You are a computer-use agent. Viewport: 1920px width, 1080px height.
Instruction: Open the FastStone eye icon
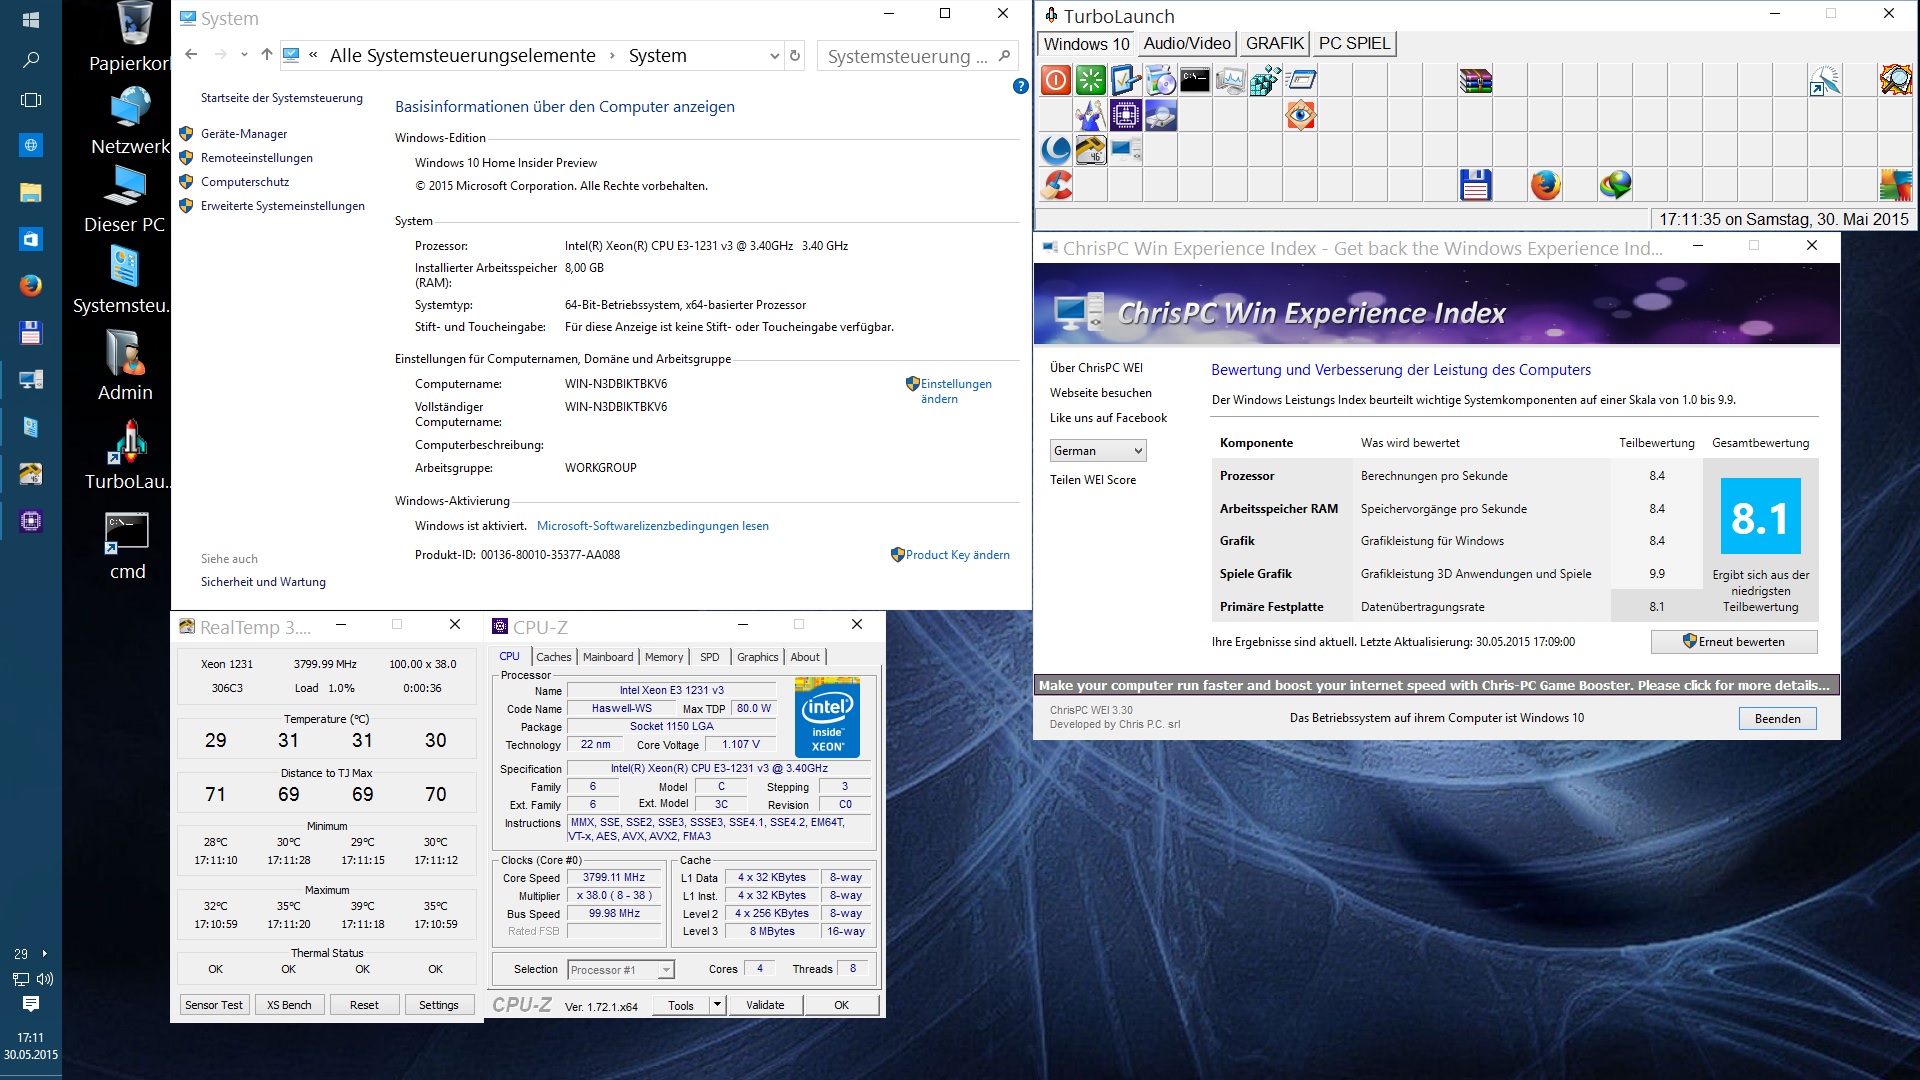click(x=1300, y=116)
